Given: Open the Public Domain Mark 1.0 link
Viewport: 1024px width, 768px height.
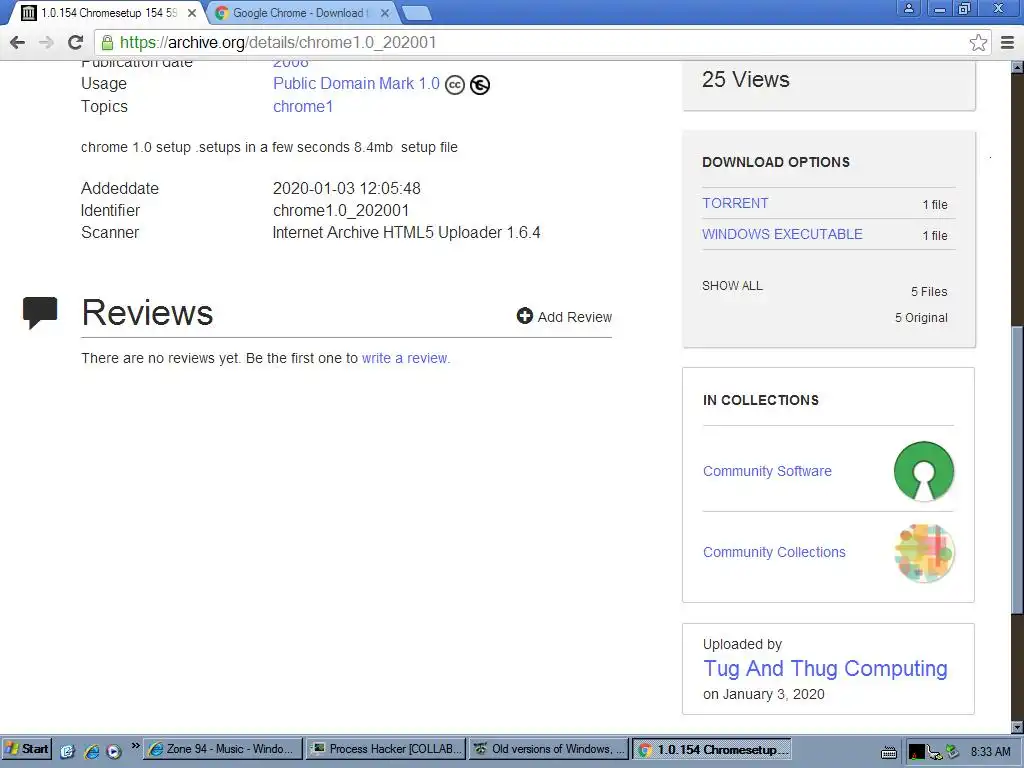Looking at the screenshot, I should (x=356, y=84).
